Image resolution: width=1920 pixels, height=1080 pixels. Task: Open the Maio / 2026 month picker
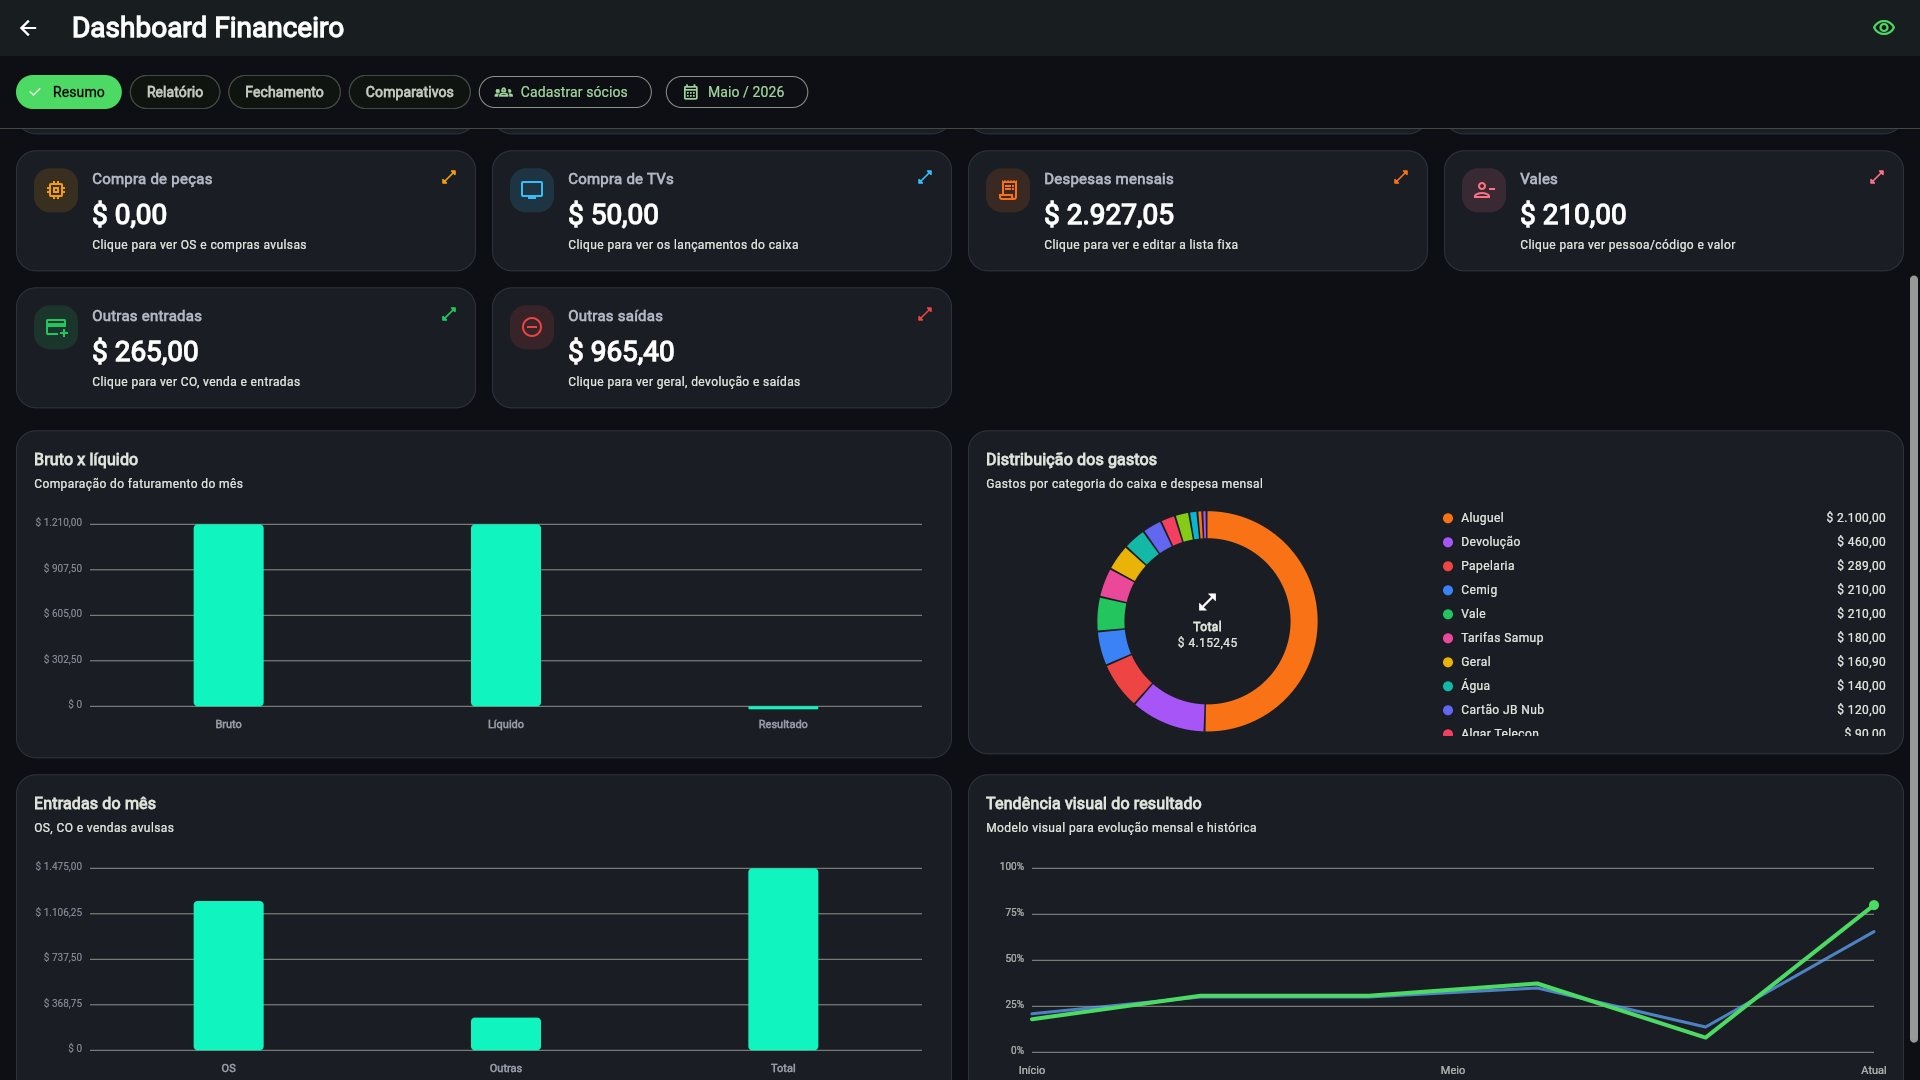tap(737, 92)
